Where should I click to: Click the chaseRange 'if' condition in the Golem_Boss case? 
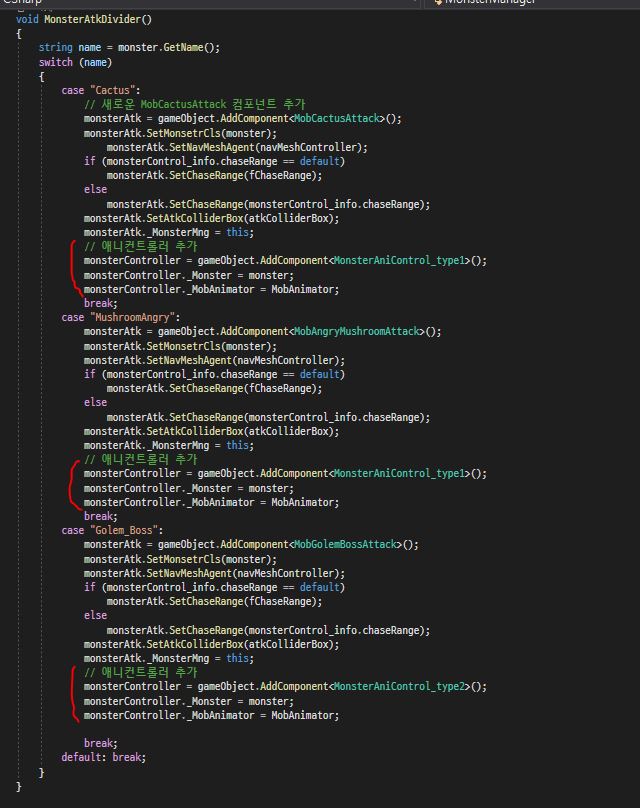tap(214, 587)
